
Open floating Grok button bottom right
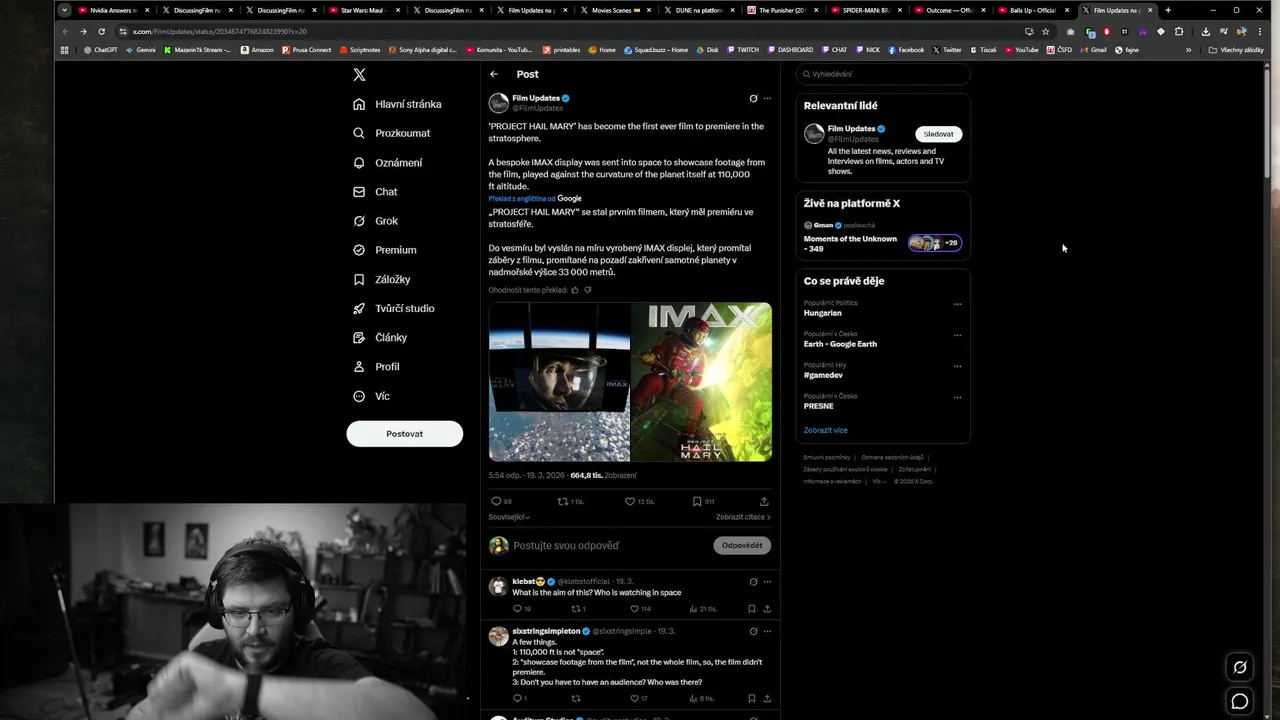coord(1240,667)
